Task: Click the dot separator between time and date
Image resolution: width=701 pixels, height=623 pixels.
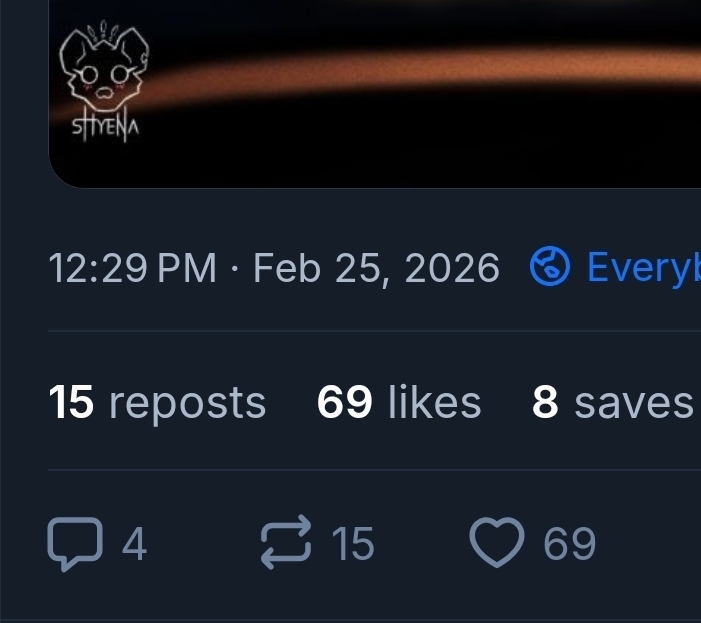Action: click(x=235, y=269)
